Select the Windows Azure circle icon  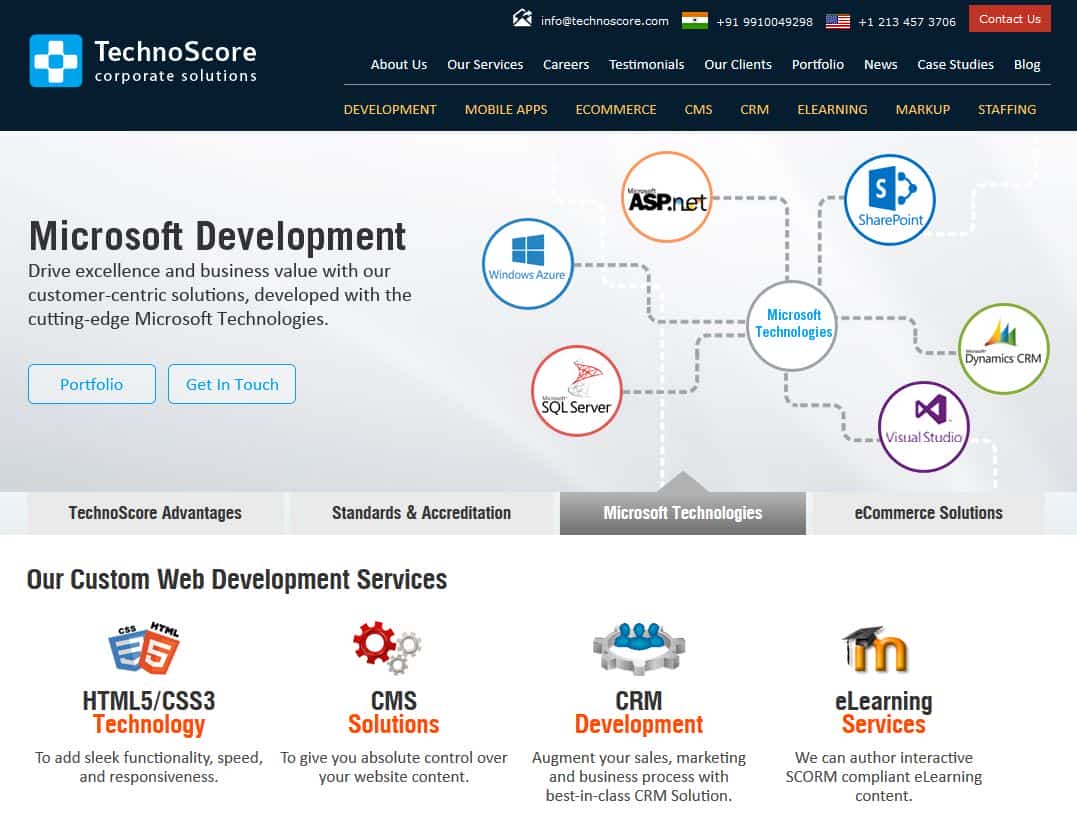pos(527,263)
